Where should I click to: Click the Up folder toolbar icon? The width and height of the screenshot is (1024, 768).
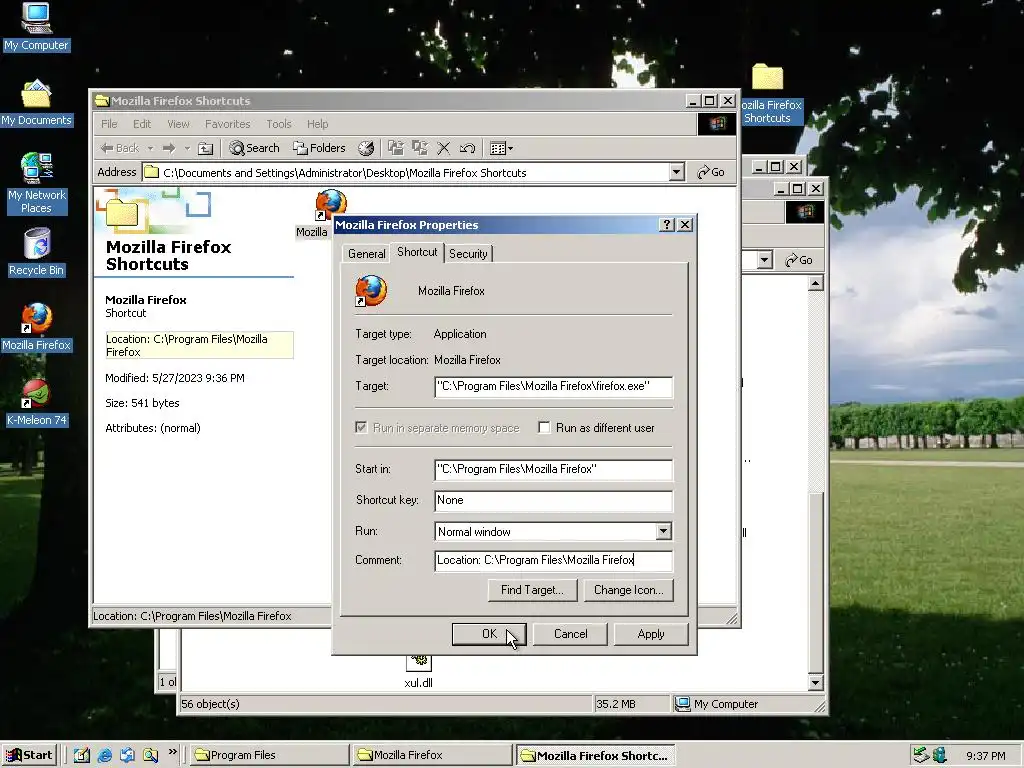tap(205, 148)
